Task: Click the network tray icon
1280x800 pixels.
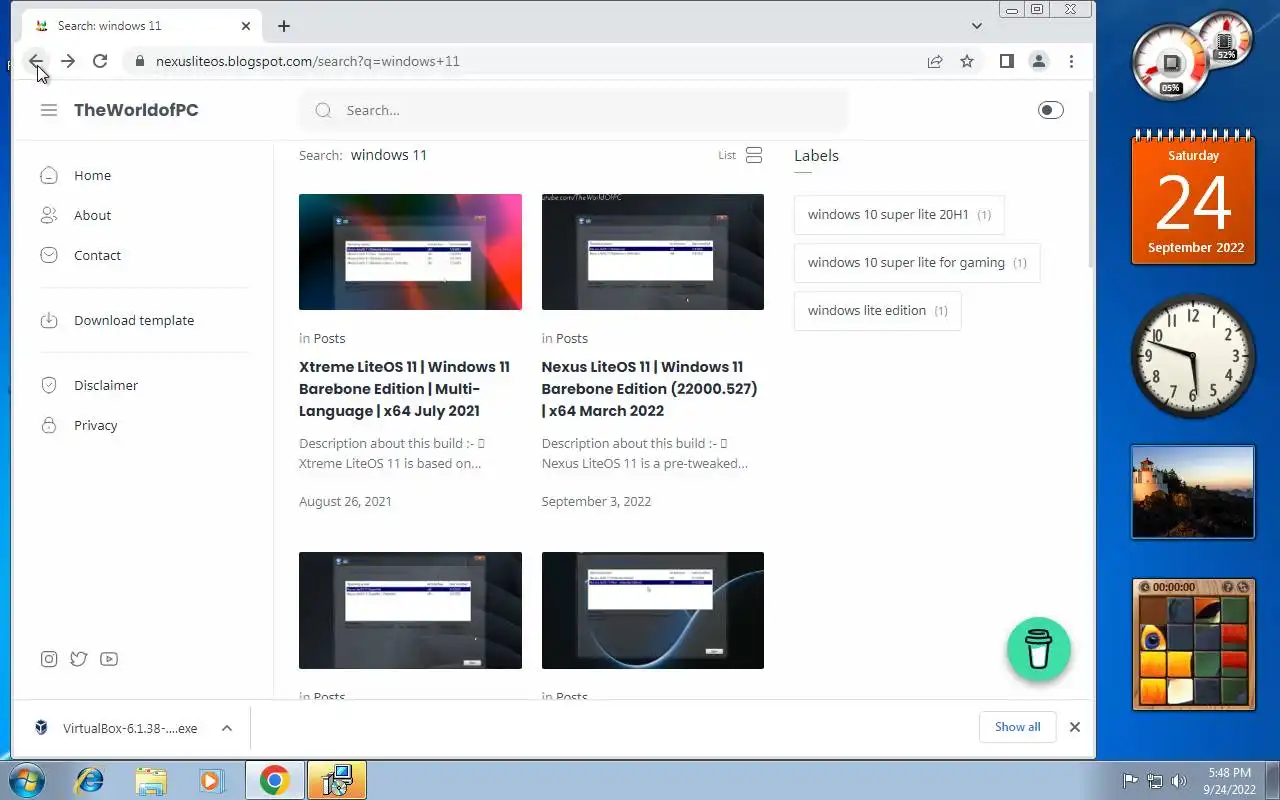Action: (1155, 781)
